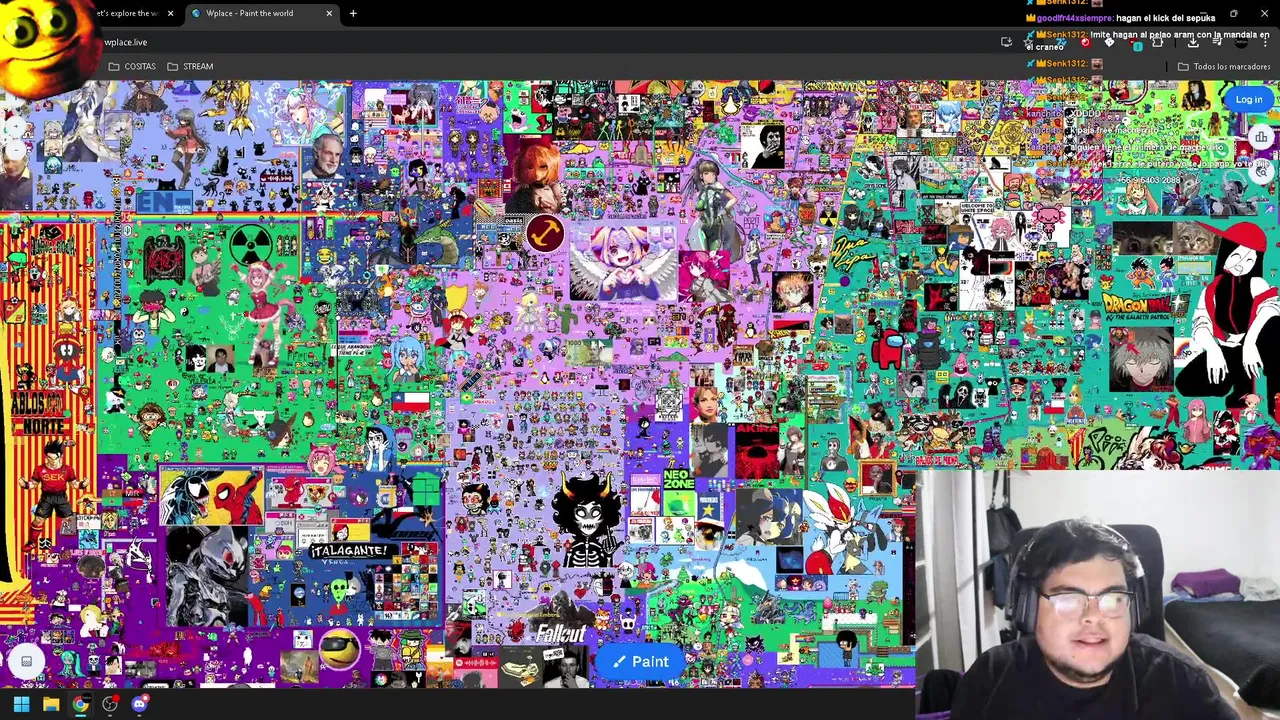
Task: Open the Extensions puzzle menu
Action: pyautogui.click(x=1157, y=42)
